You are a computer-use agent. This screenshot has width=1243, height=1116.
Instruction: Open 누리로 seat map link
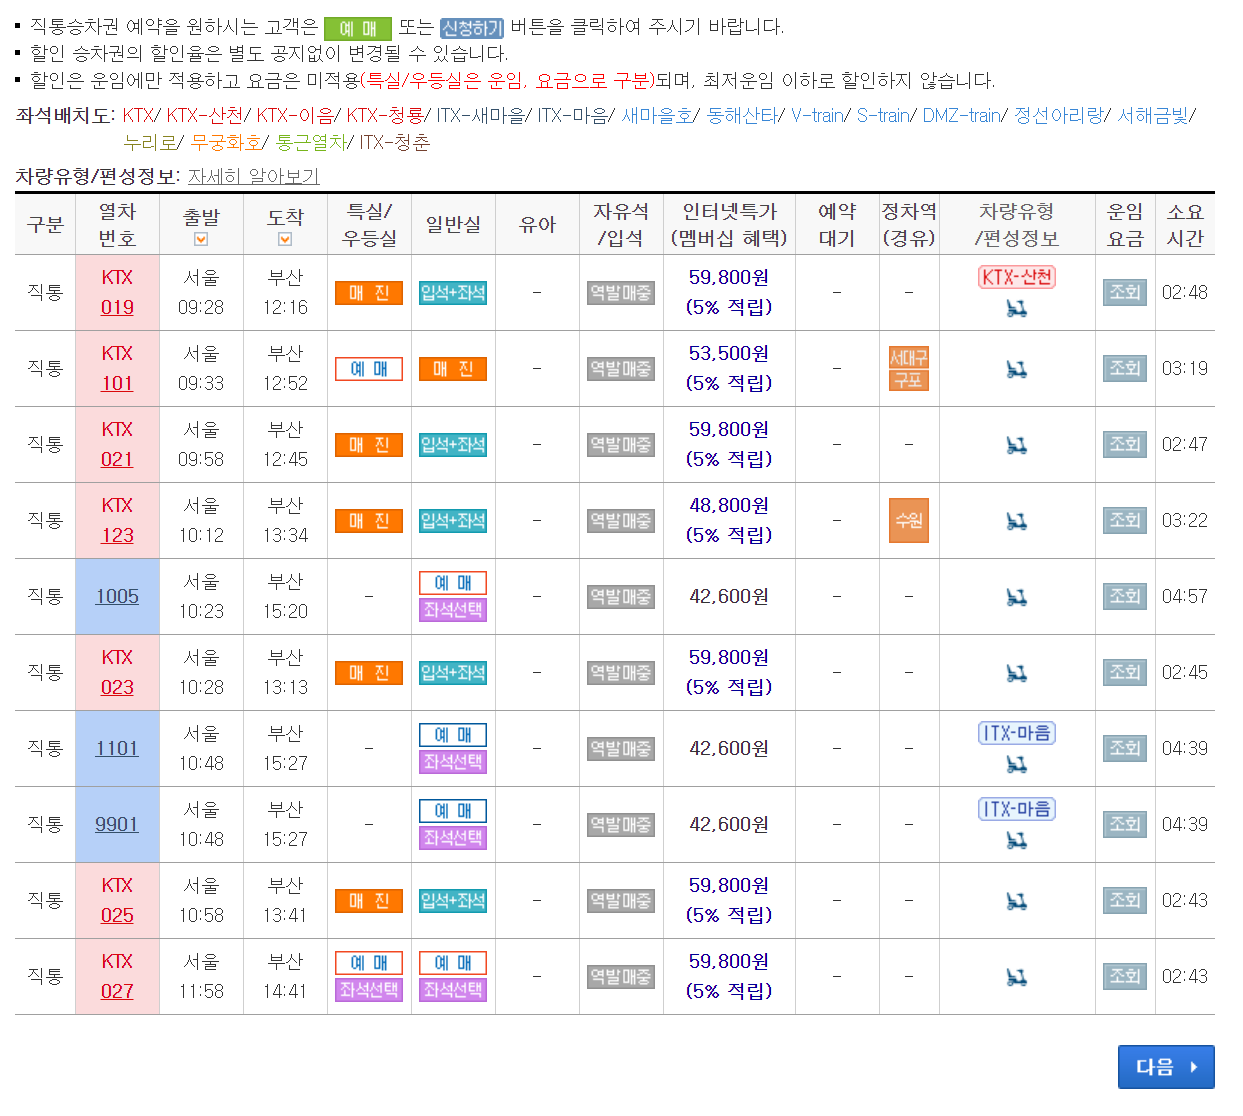pos(150,142)
